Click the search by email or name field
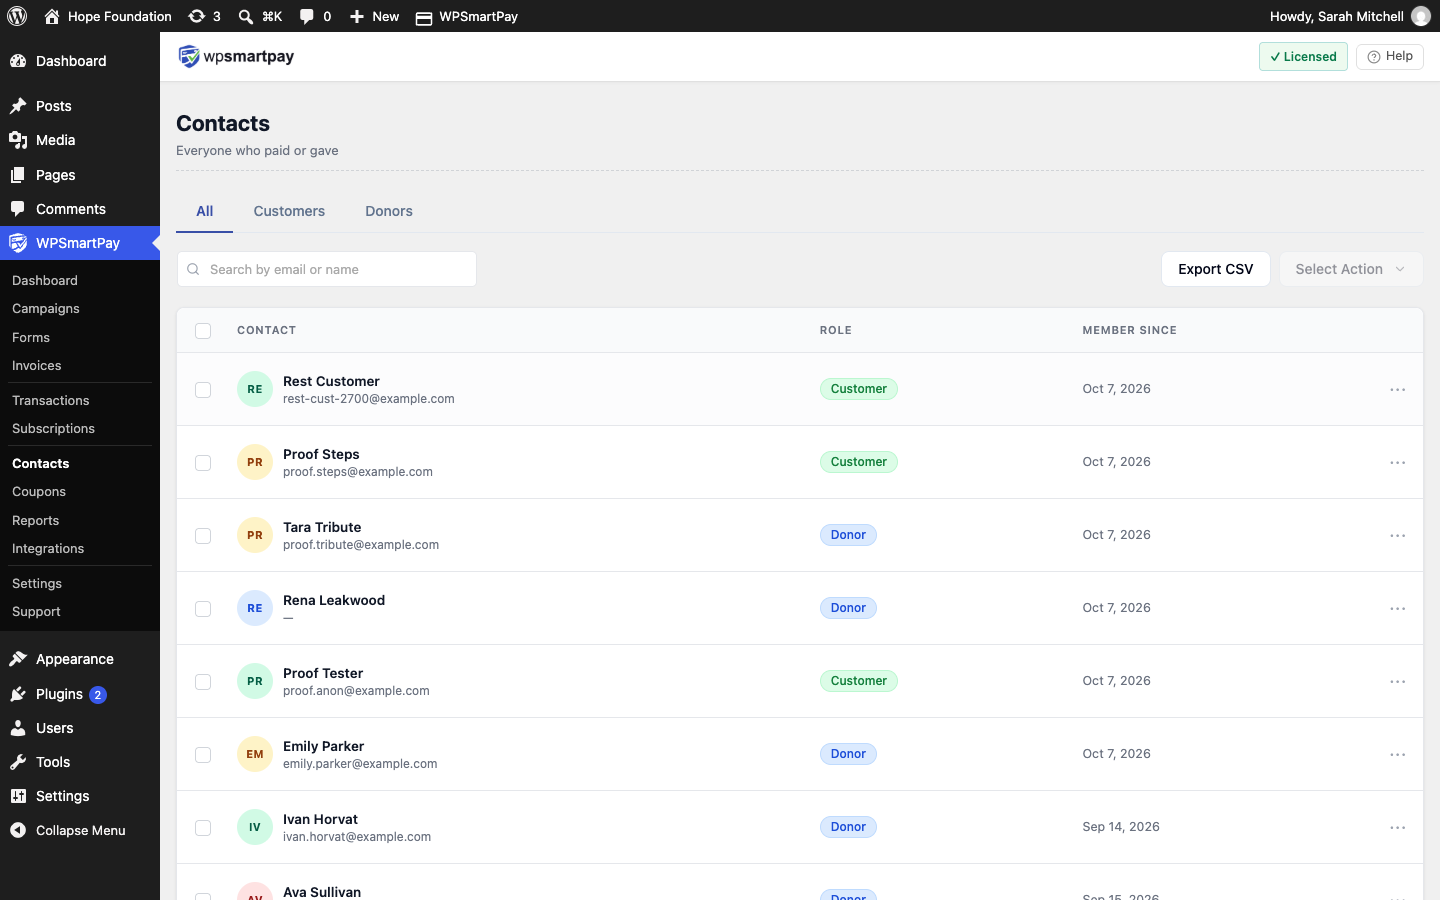Screen dimensions: 1440x900 327,269
